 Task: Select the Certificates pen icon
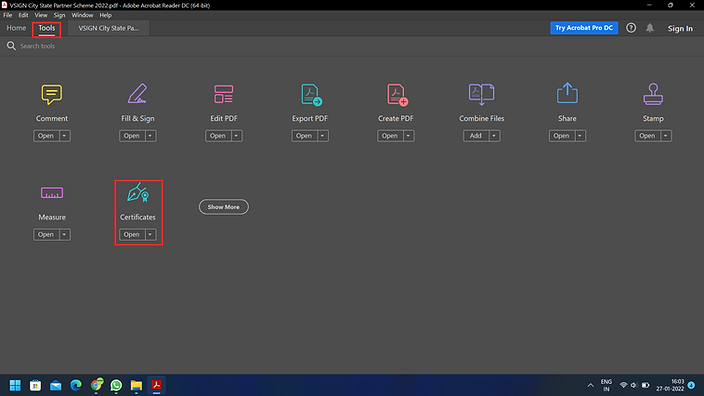pos(138,192)
